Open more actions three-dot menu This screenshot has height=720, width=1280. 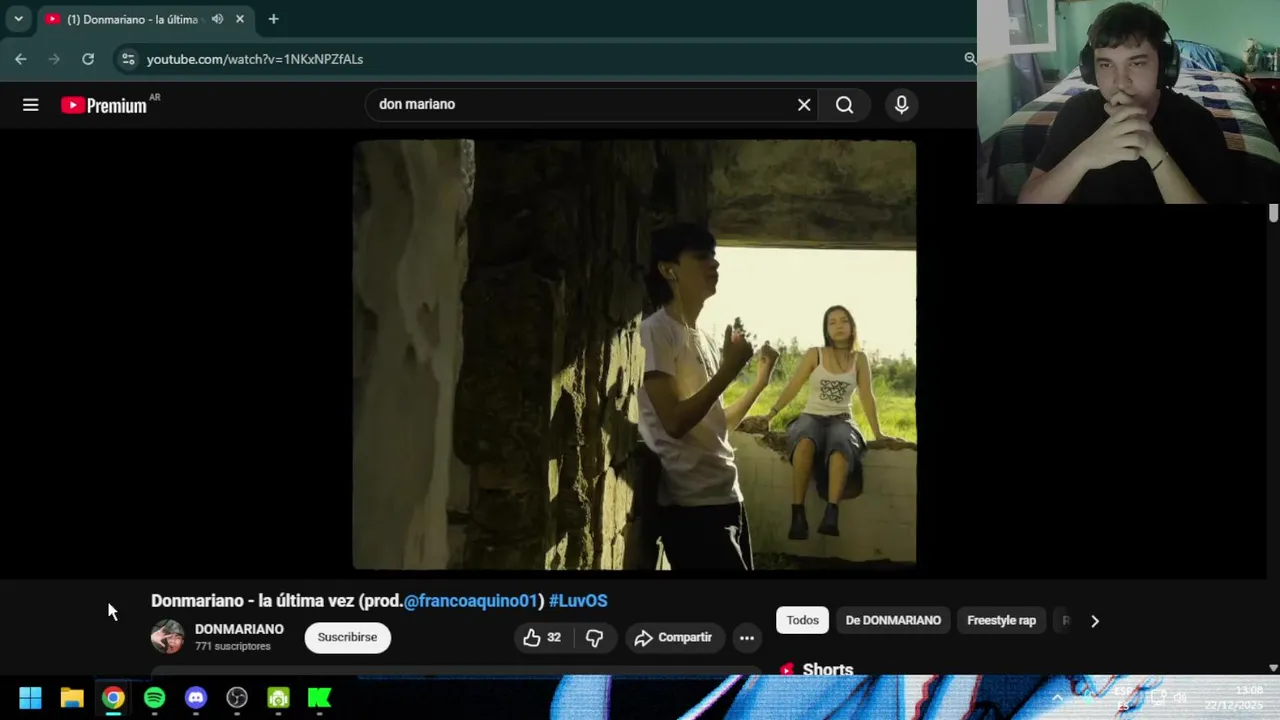pos(746,637)
